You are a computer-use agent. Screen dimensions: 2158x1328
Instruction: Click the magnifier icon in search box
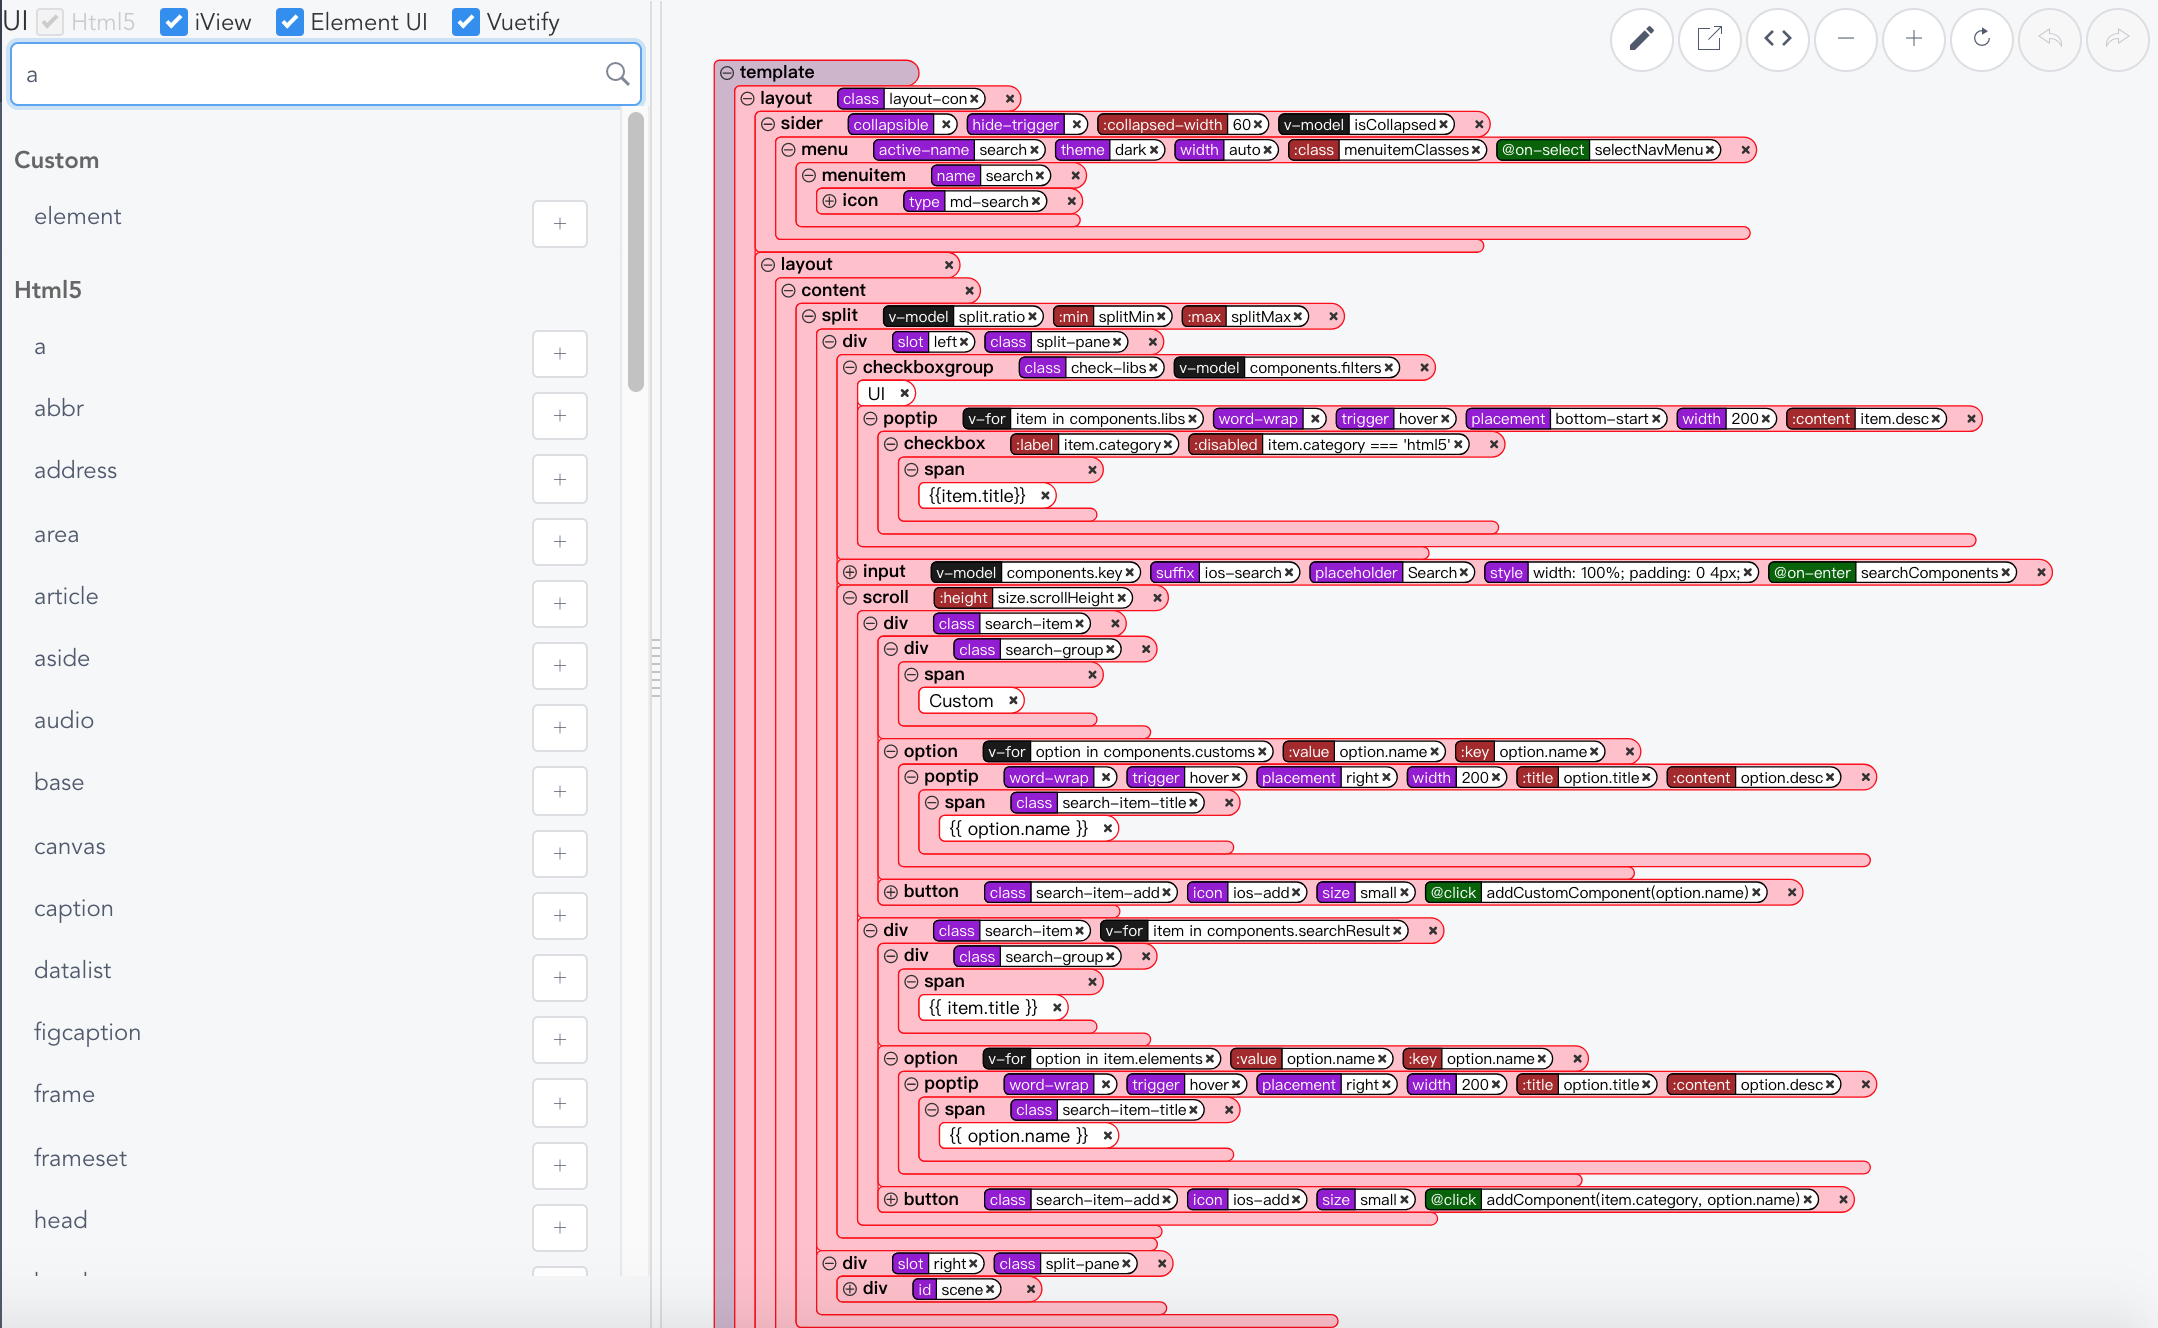[617, 74]
